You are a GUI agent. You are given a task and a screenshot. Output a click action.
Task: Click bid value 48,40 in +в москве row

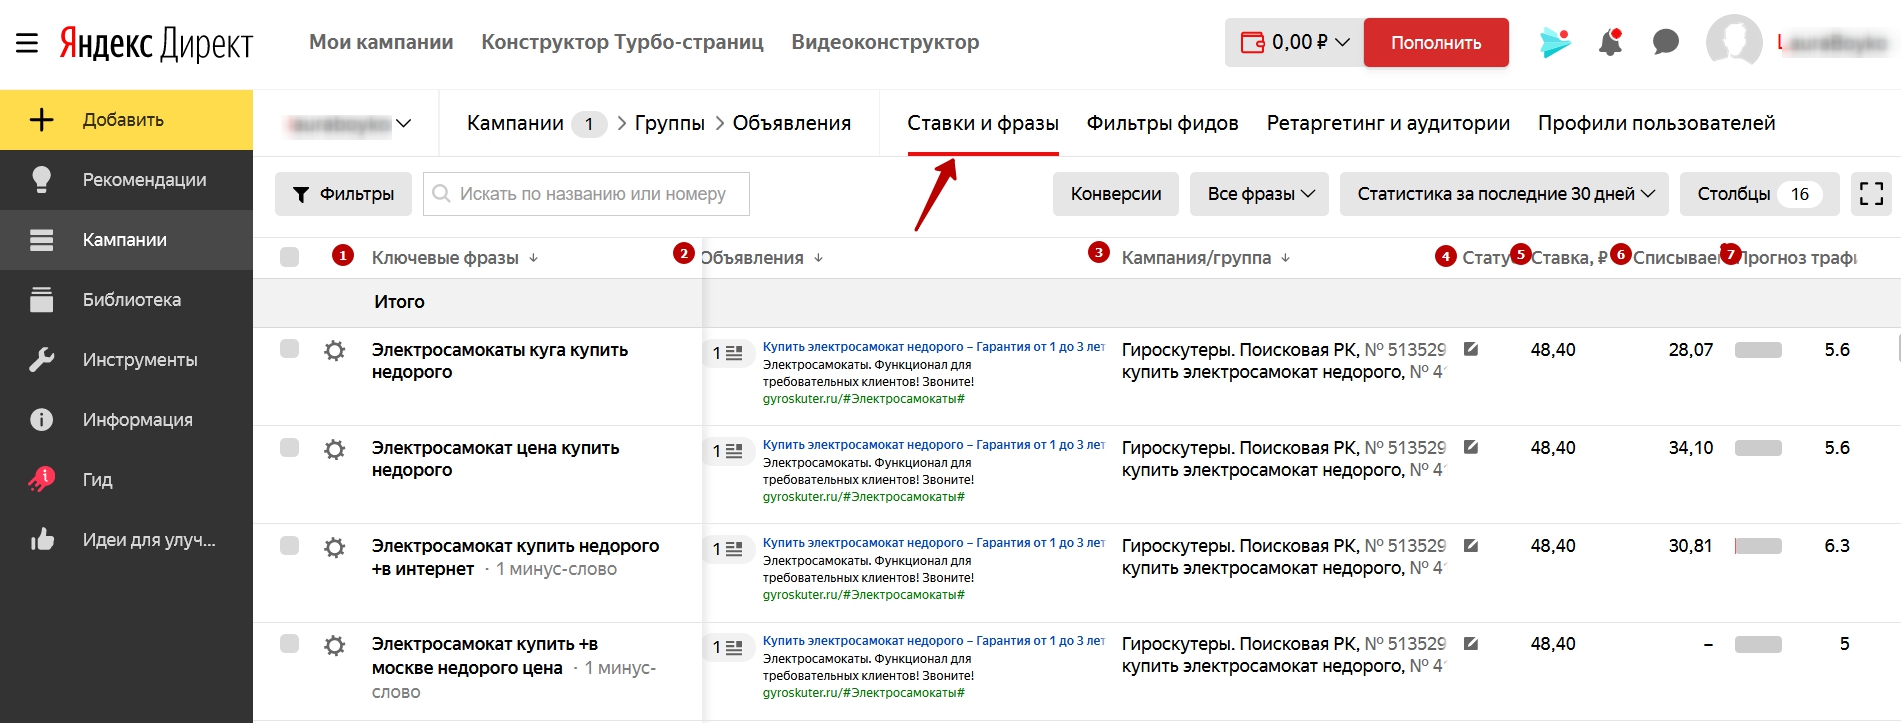1553,644
